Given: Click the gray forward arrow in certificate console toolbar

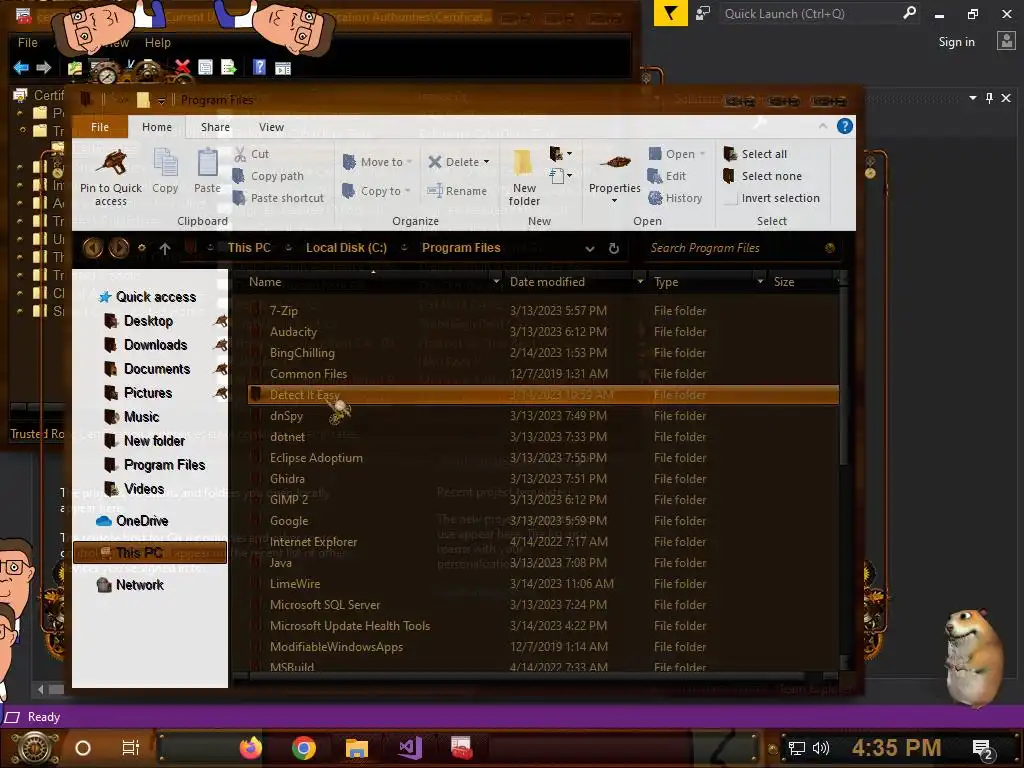Looking at the screenshot, I should [x=44, y=67].
